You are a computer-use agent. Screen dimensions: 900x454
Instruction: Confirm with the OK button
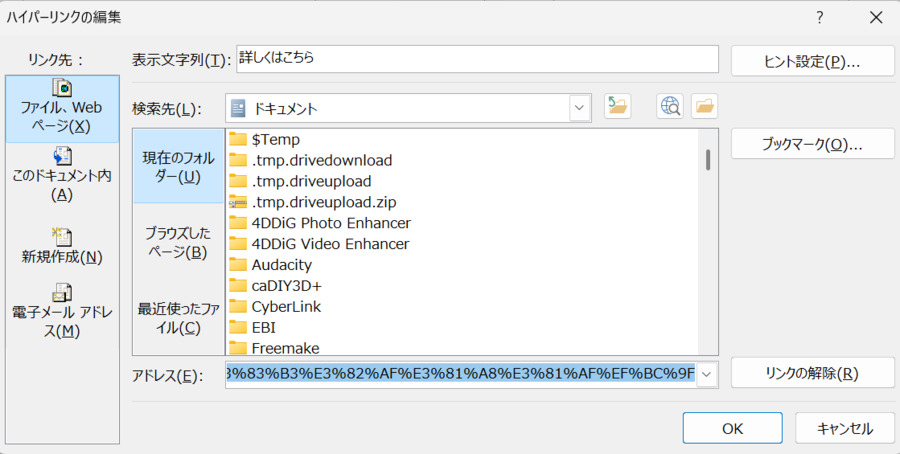tap(732, 428)
